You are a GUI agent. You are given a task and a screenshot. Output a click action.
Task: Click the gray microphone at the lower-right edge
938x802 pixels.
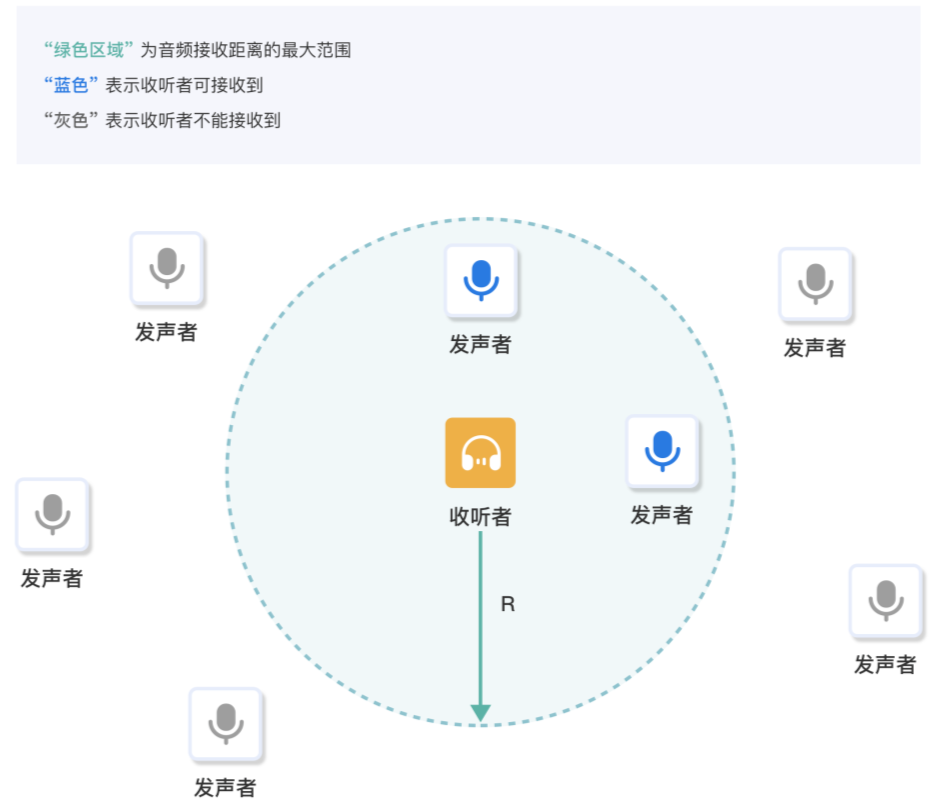[885, 601]
